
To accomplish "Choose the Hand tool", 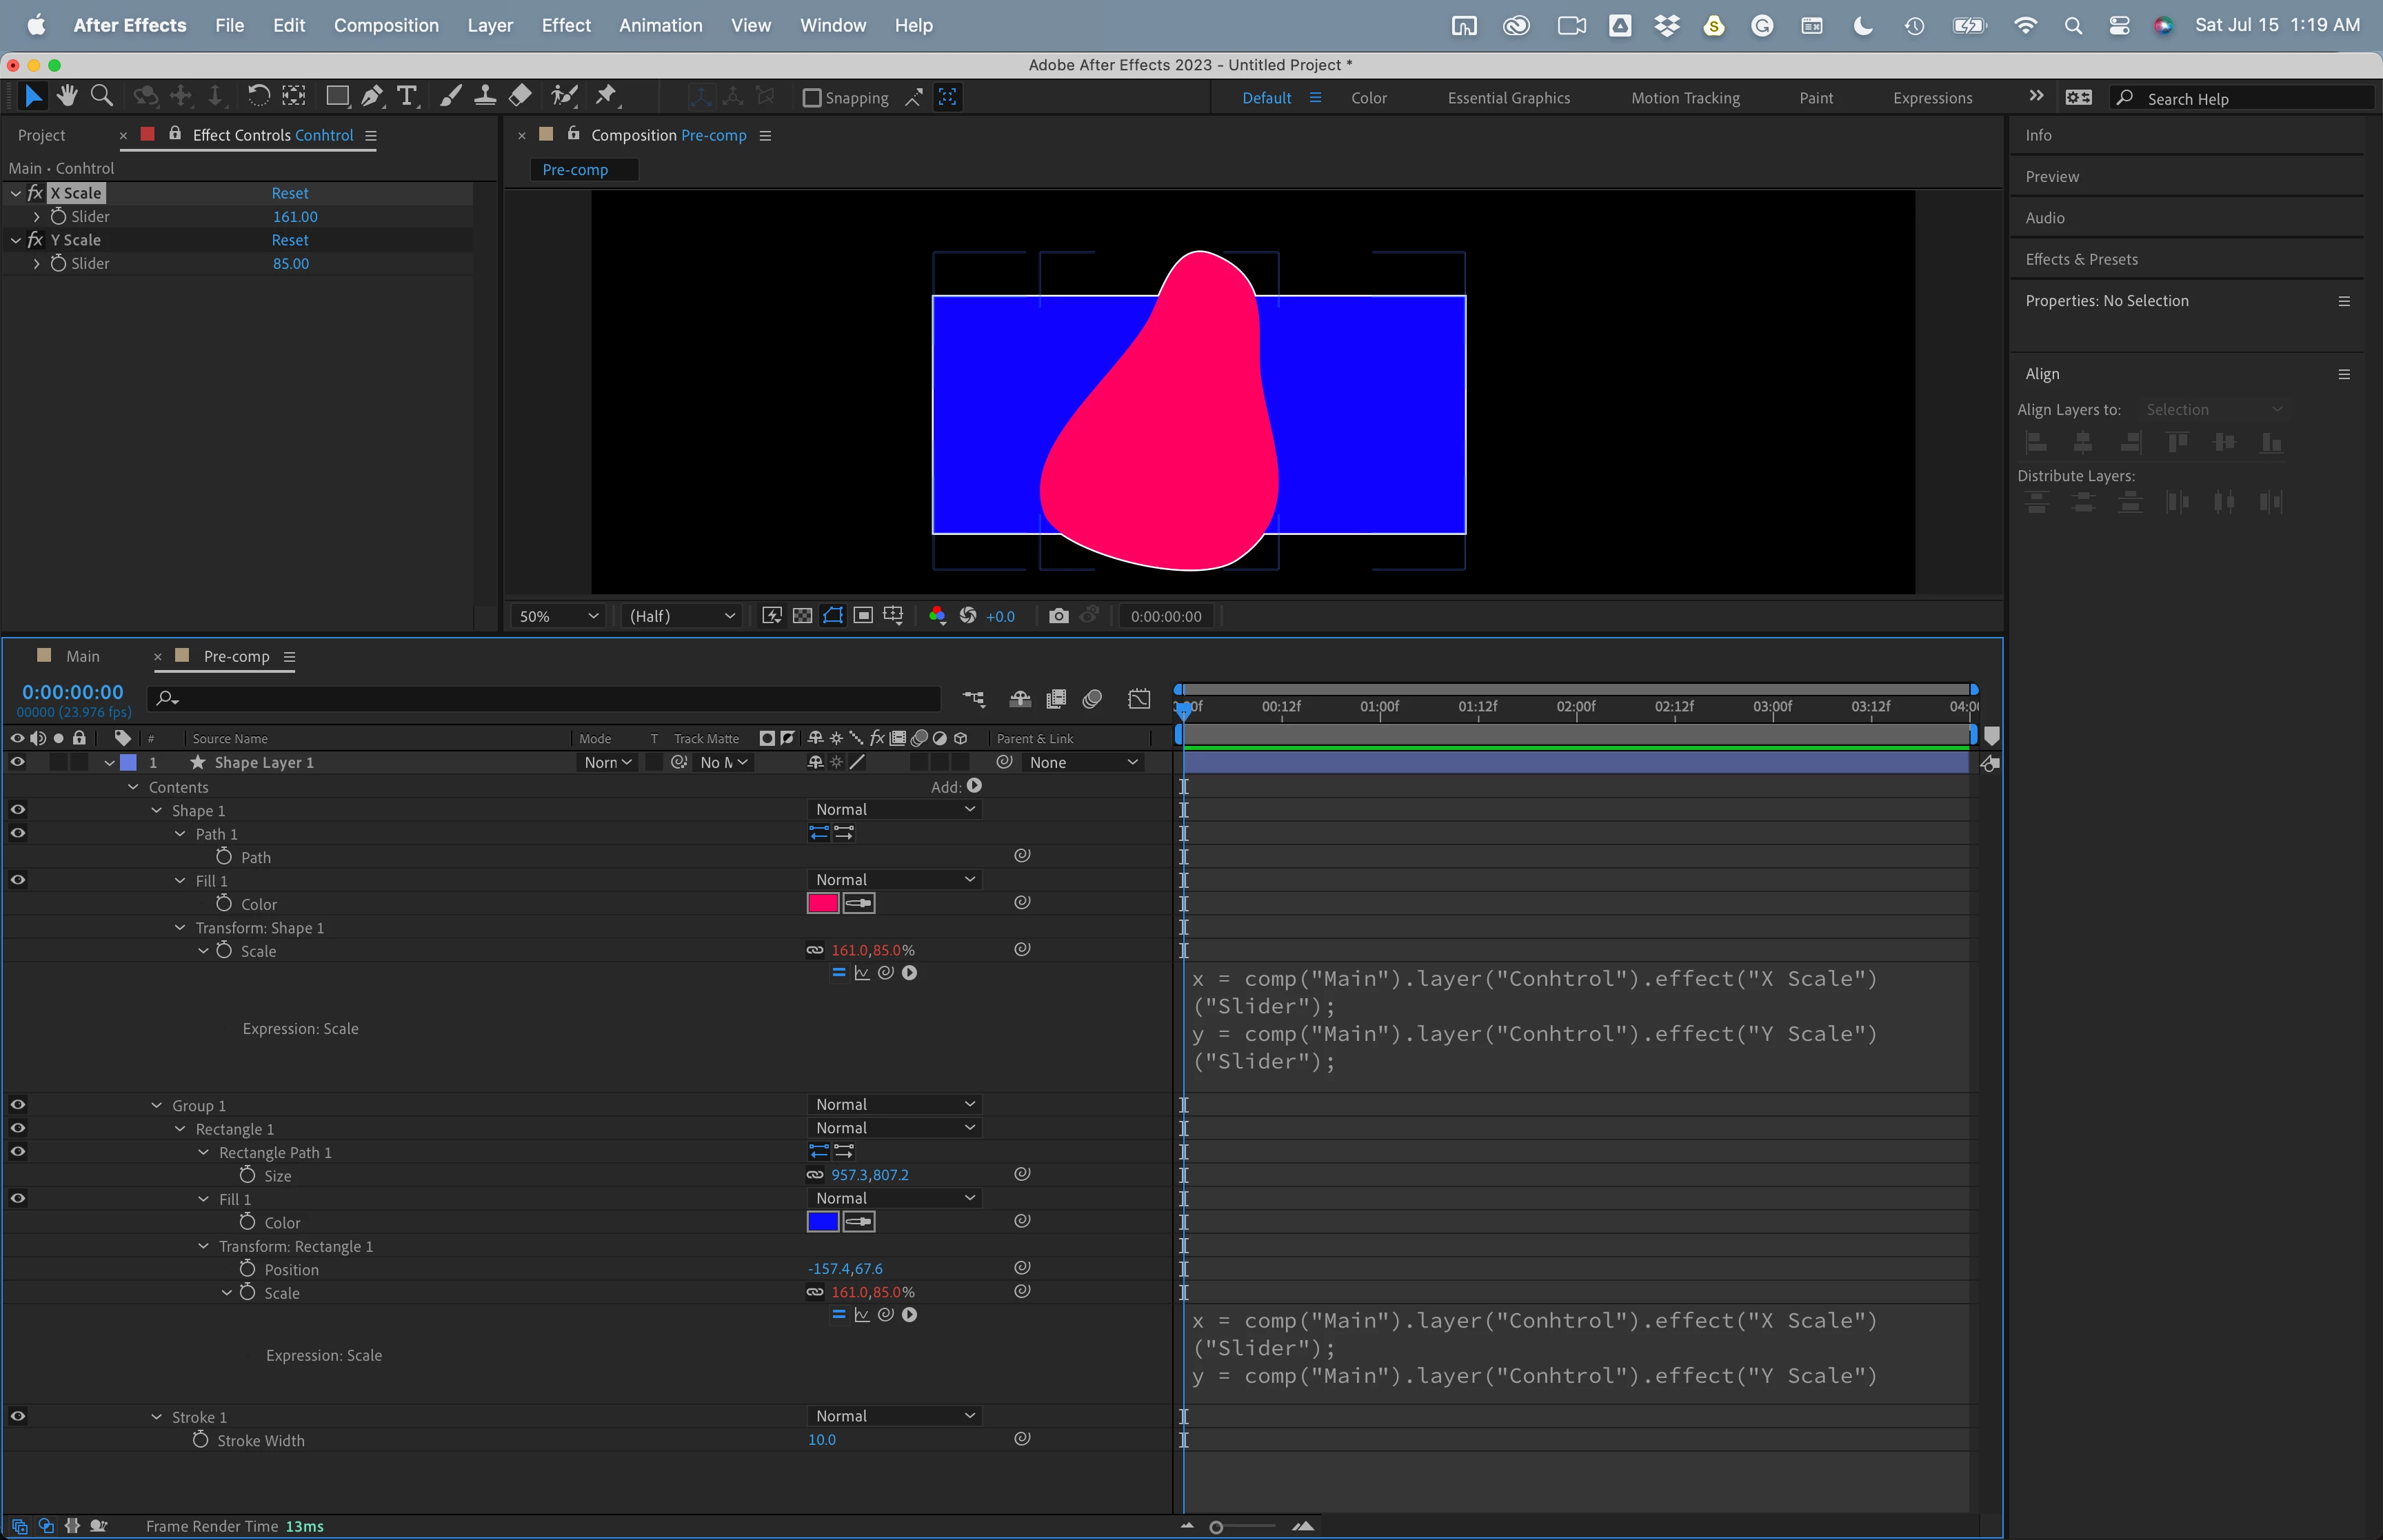I will coord(67,96).
